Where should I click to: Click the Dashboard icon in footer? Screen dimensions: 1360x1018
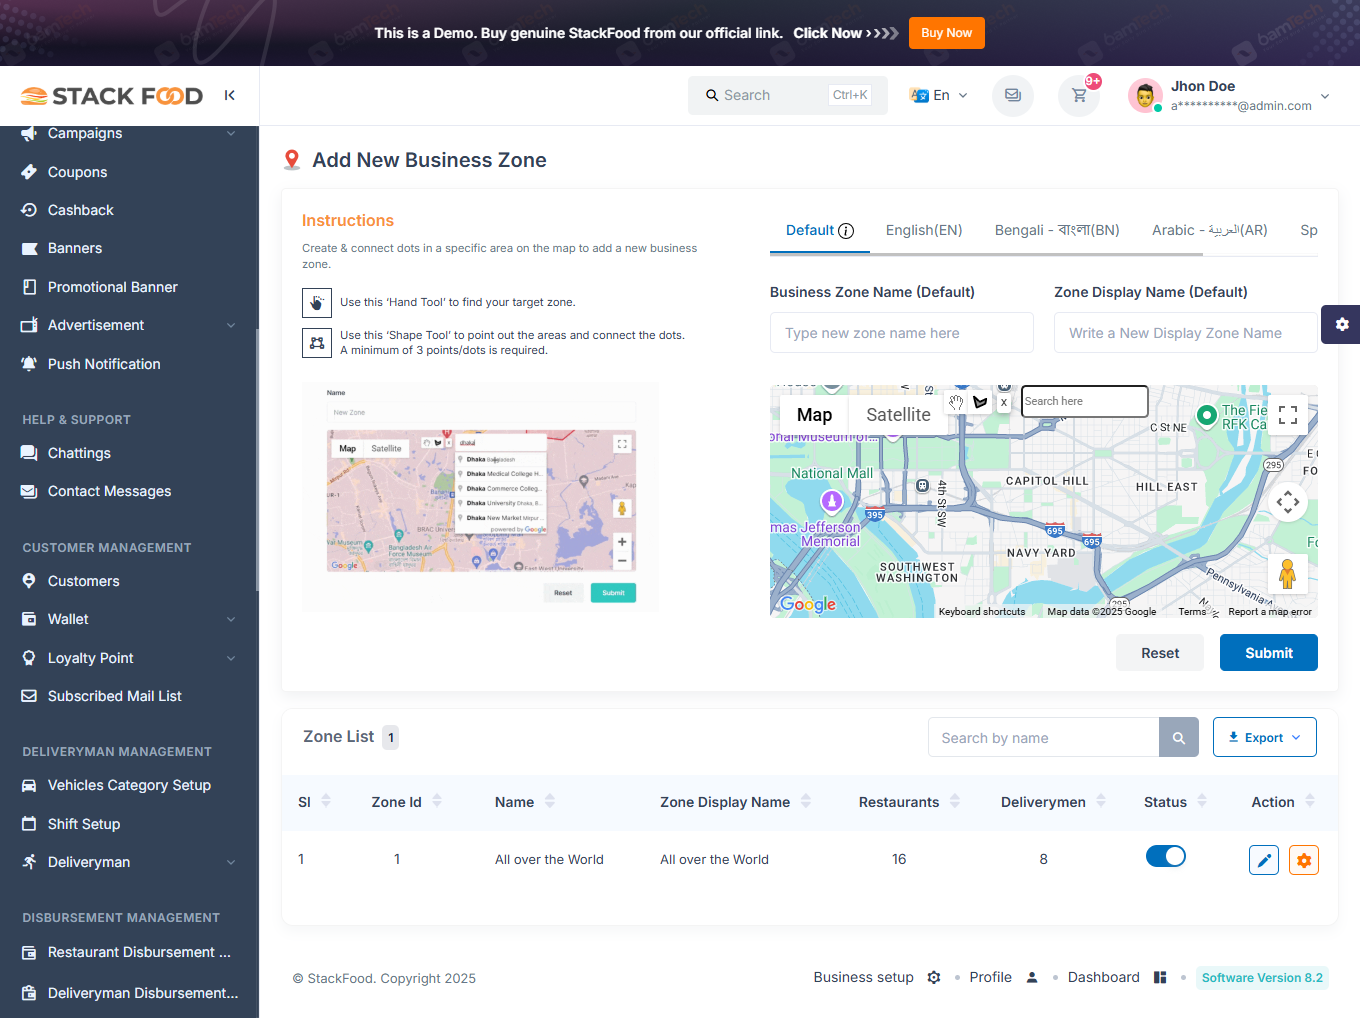tap(1160, 977)
